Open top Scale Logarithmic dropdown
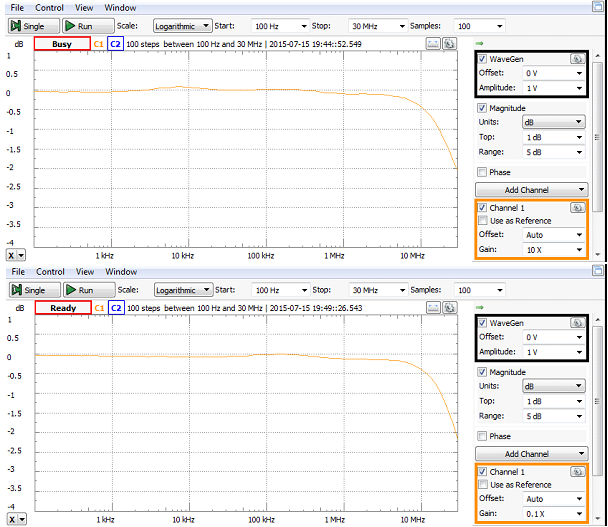The image size is (608, 527). [183, 26]
